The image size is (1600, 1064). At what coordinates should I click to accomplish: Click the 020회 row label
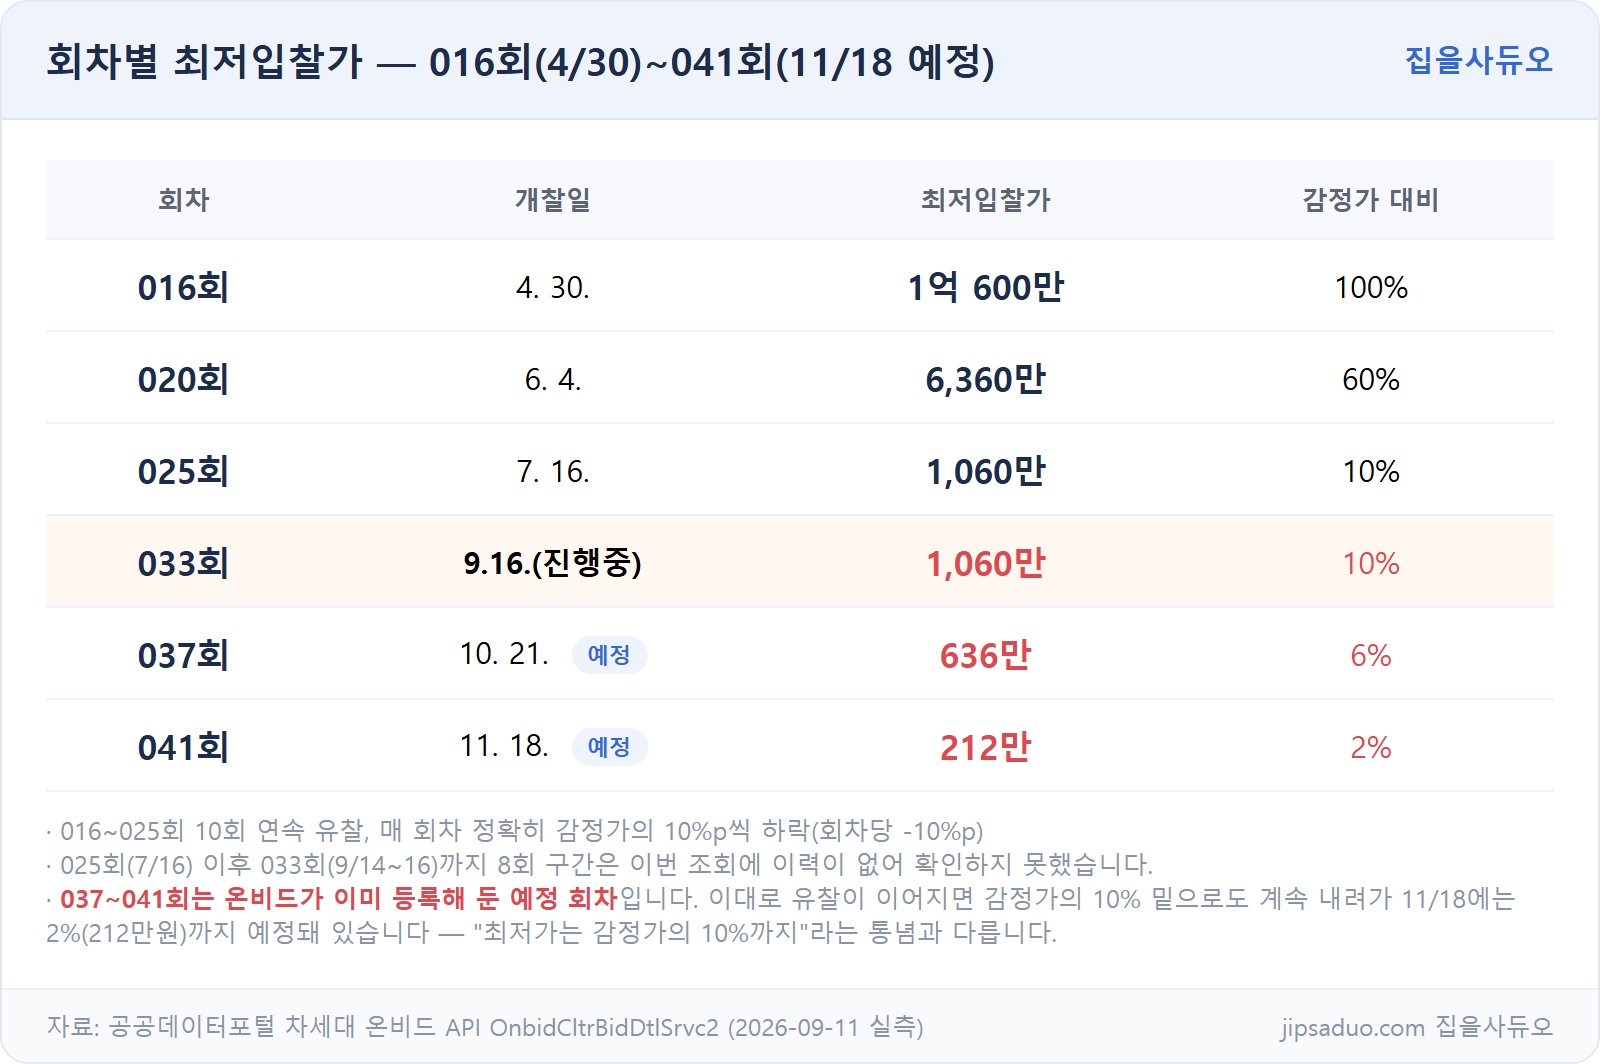184,380
